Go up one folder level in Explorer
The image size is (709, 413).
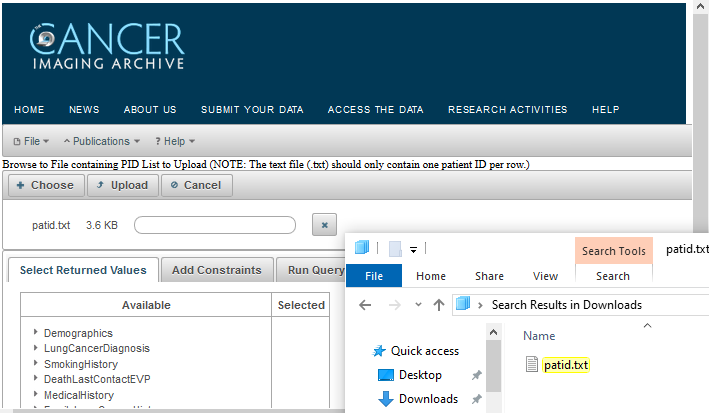439,305
